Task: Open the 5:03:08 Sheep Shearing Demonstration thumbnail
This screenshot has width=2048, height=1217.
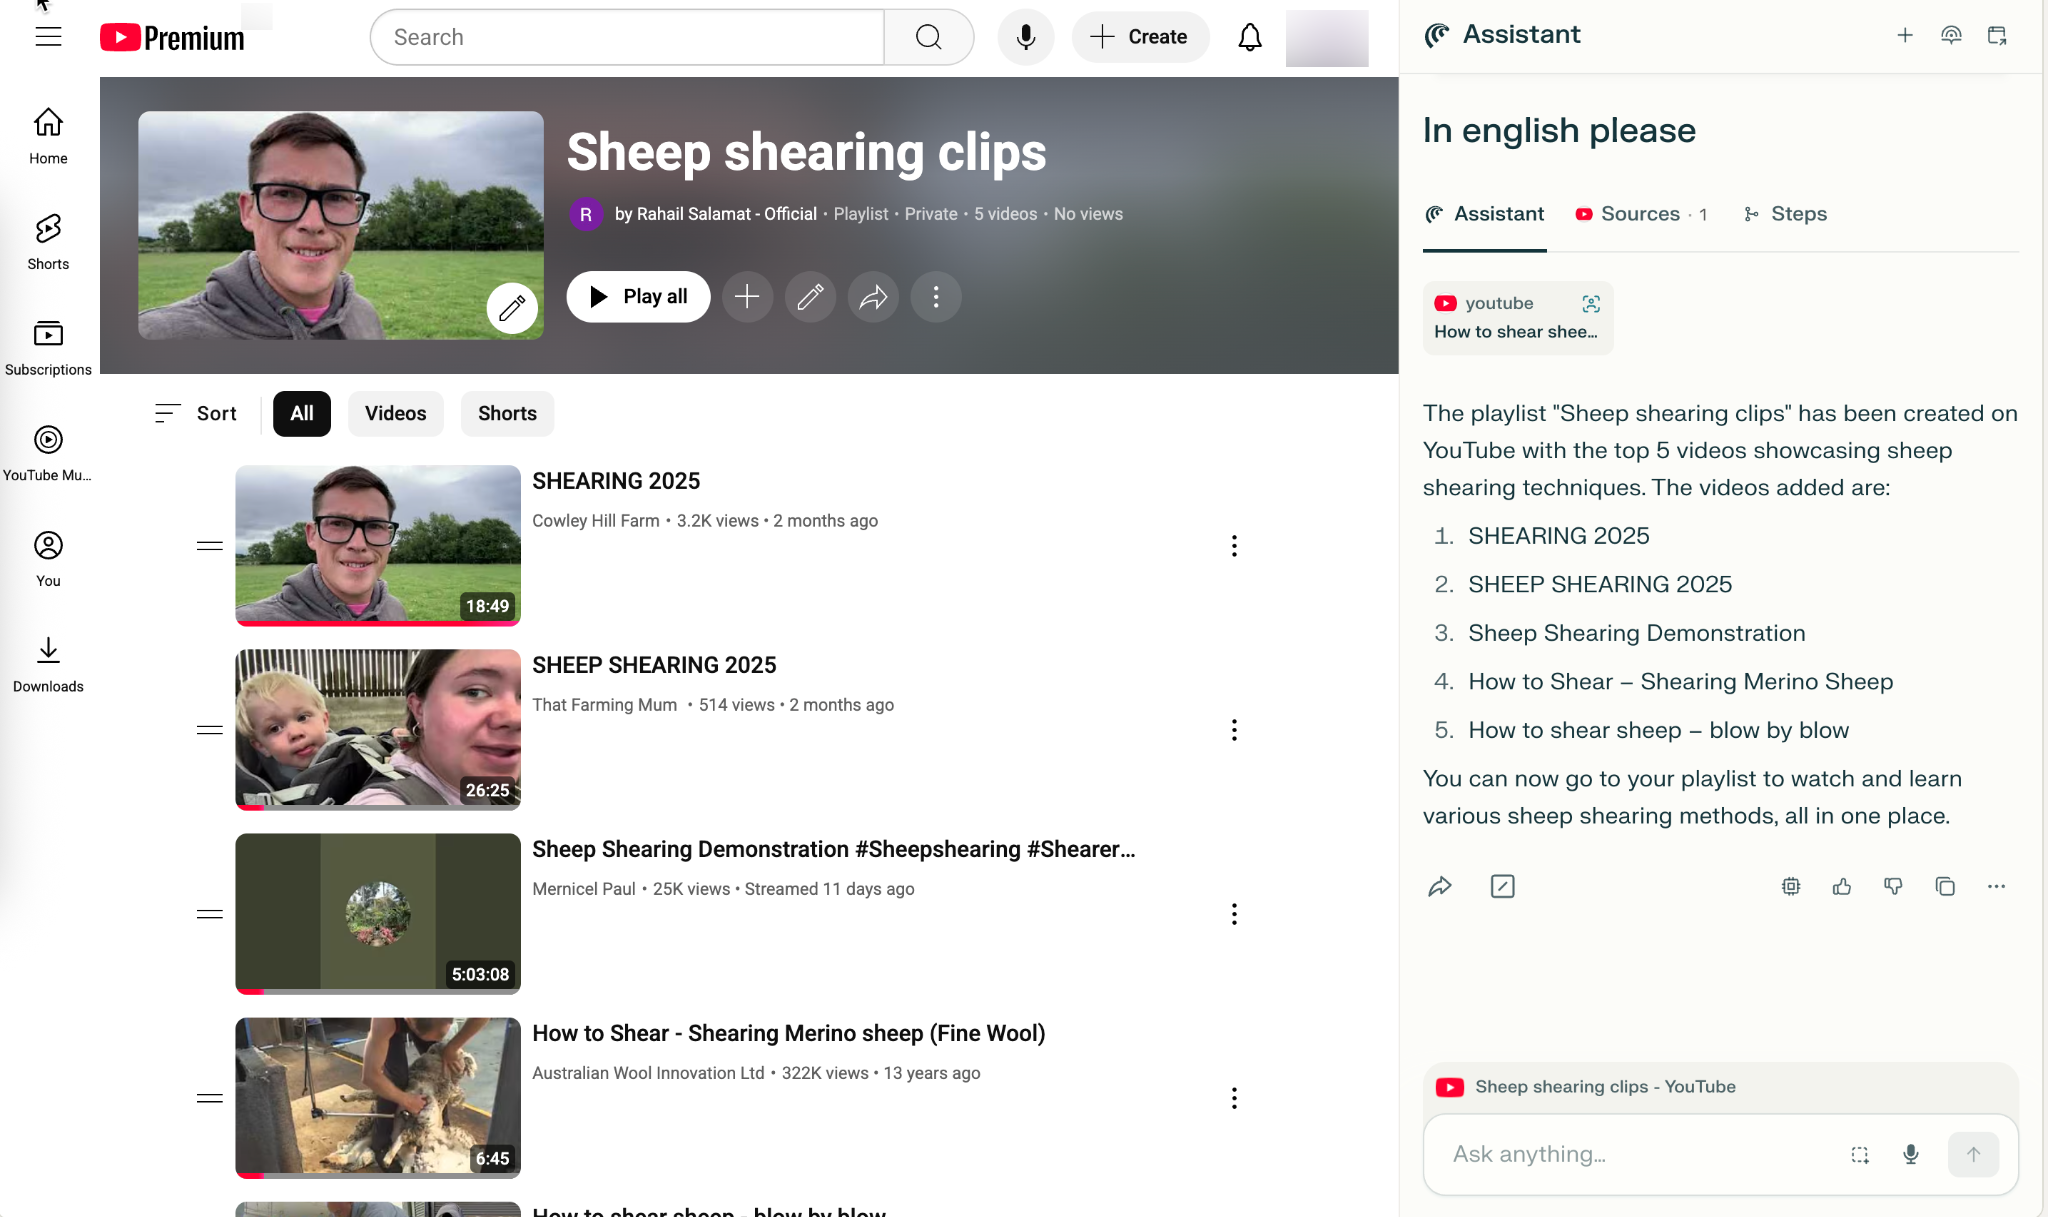Action: [378, 913]
